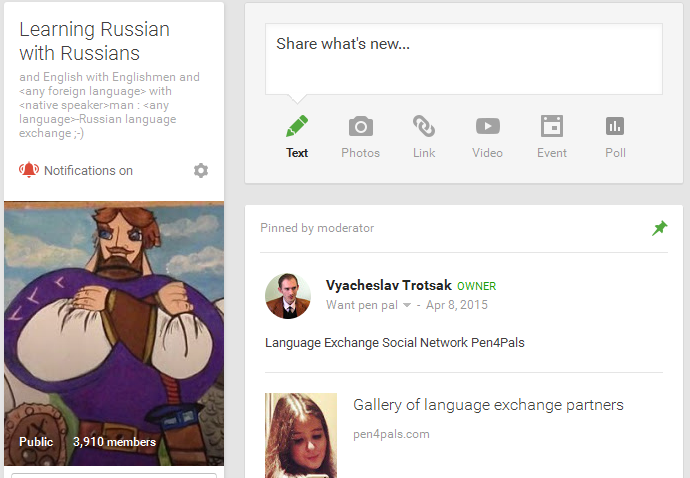Image resolution: width=690 pixels, height=478 pixels.
Task: Click Language Exchange Social Network Pen4Pals text
Action: click(395, 342)
